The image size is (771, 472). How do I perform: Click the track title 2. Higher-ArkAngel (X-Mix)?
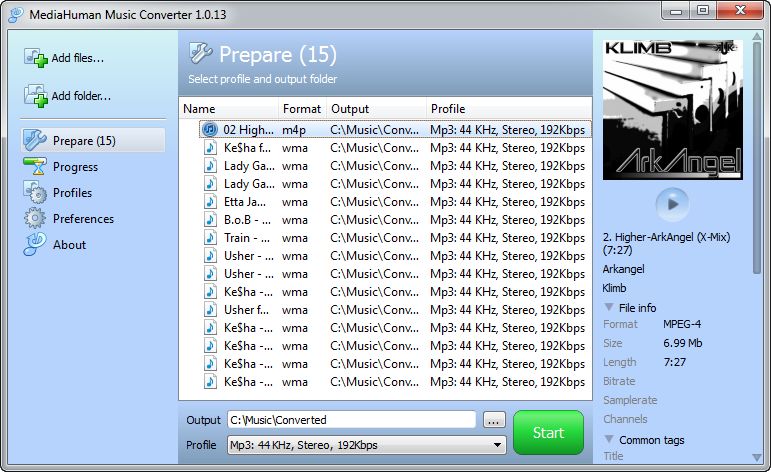pyautogui.click(x=667, y=243)
